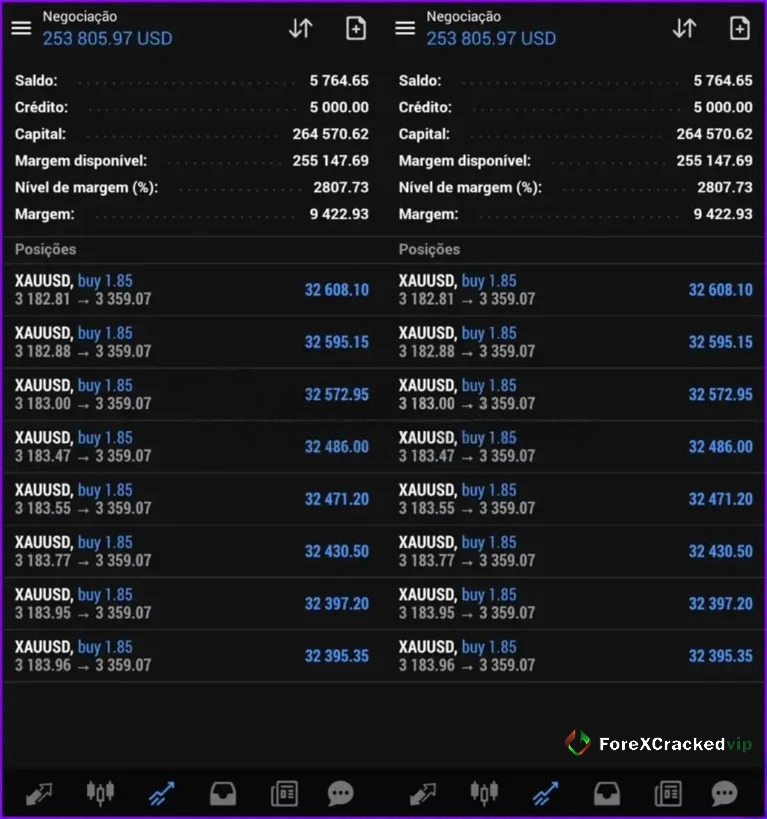Image resolution: width=767 pixels, height=819 pixels.
Task: Tap Posições header in right panel
Action: point(429,250)
